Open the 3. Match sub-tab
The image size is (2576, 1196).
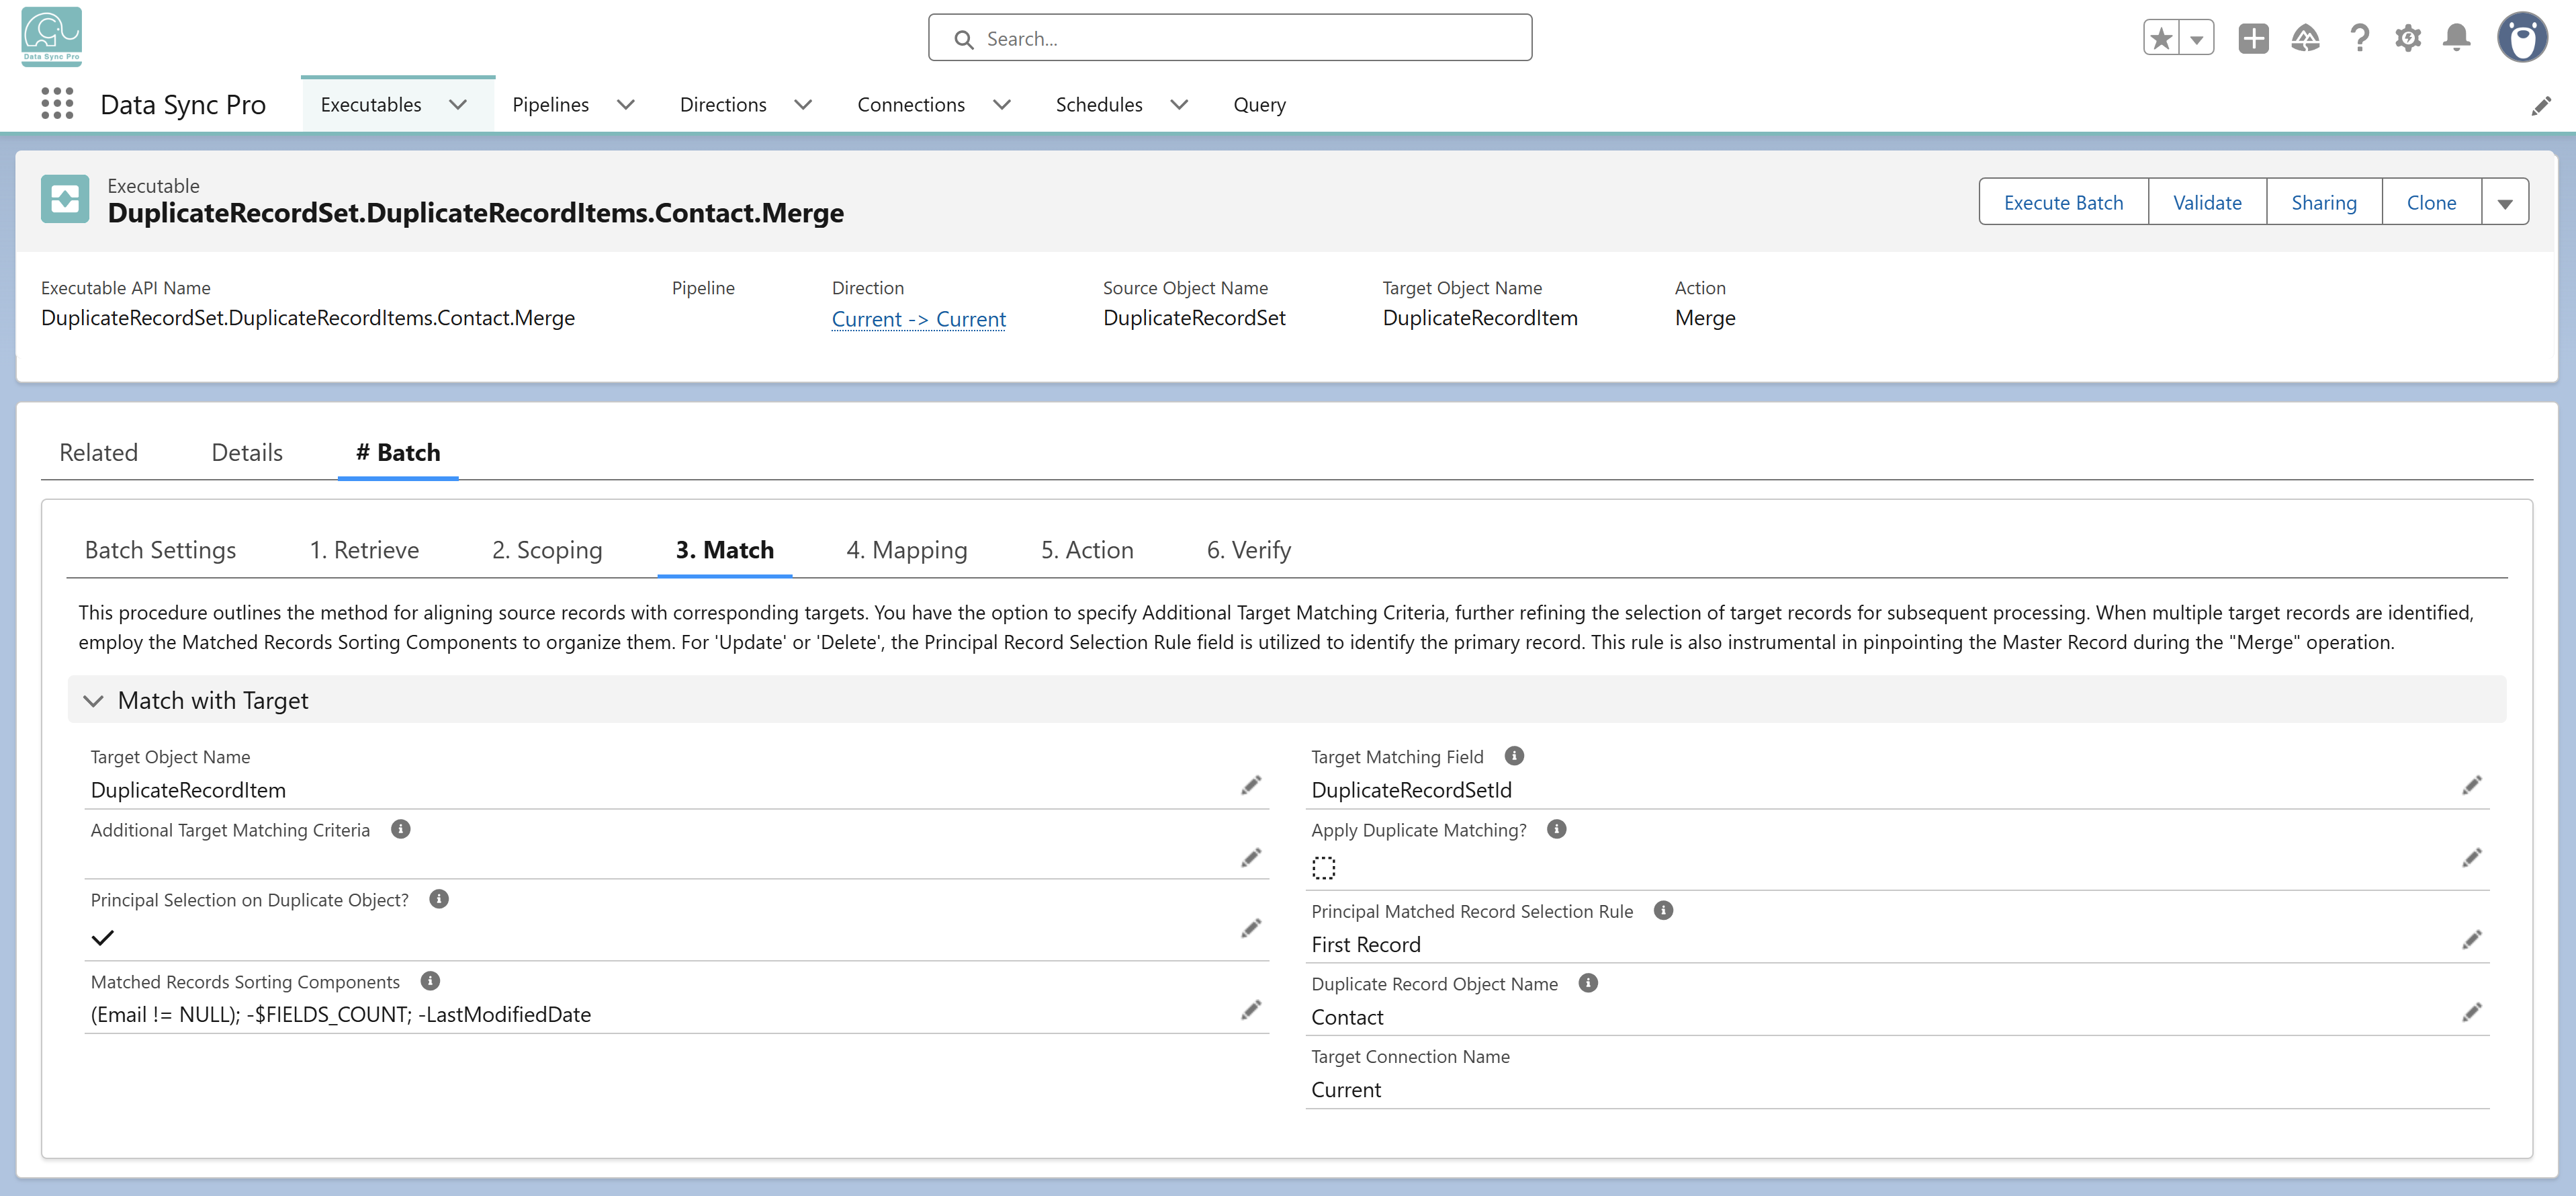click(x=725, y=550)
